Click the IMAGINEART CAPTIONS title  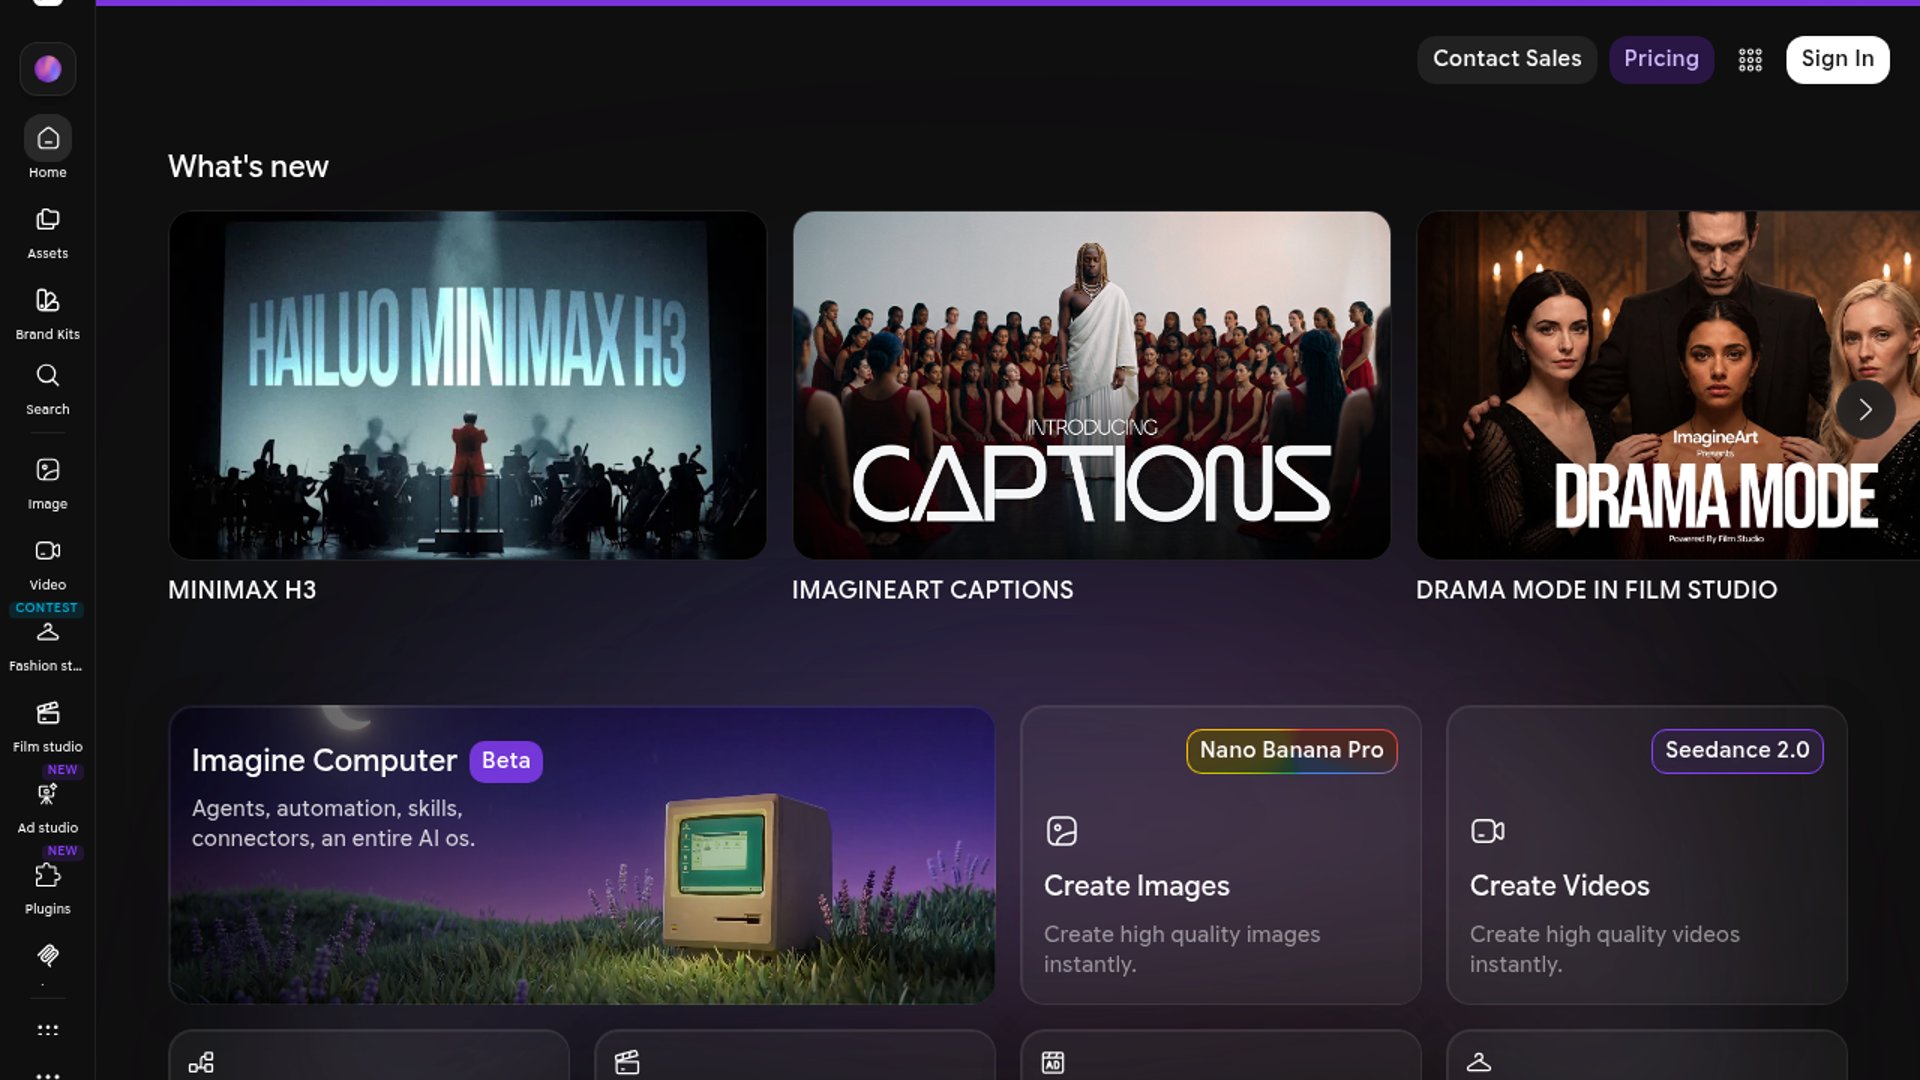tap(932, 590)
